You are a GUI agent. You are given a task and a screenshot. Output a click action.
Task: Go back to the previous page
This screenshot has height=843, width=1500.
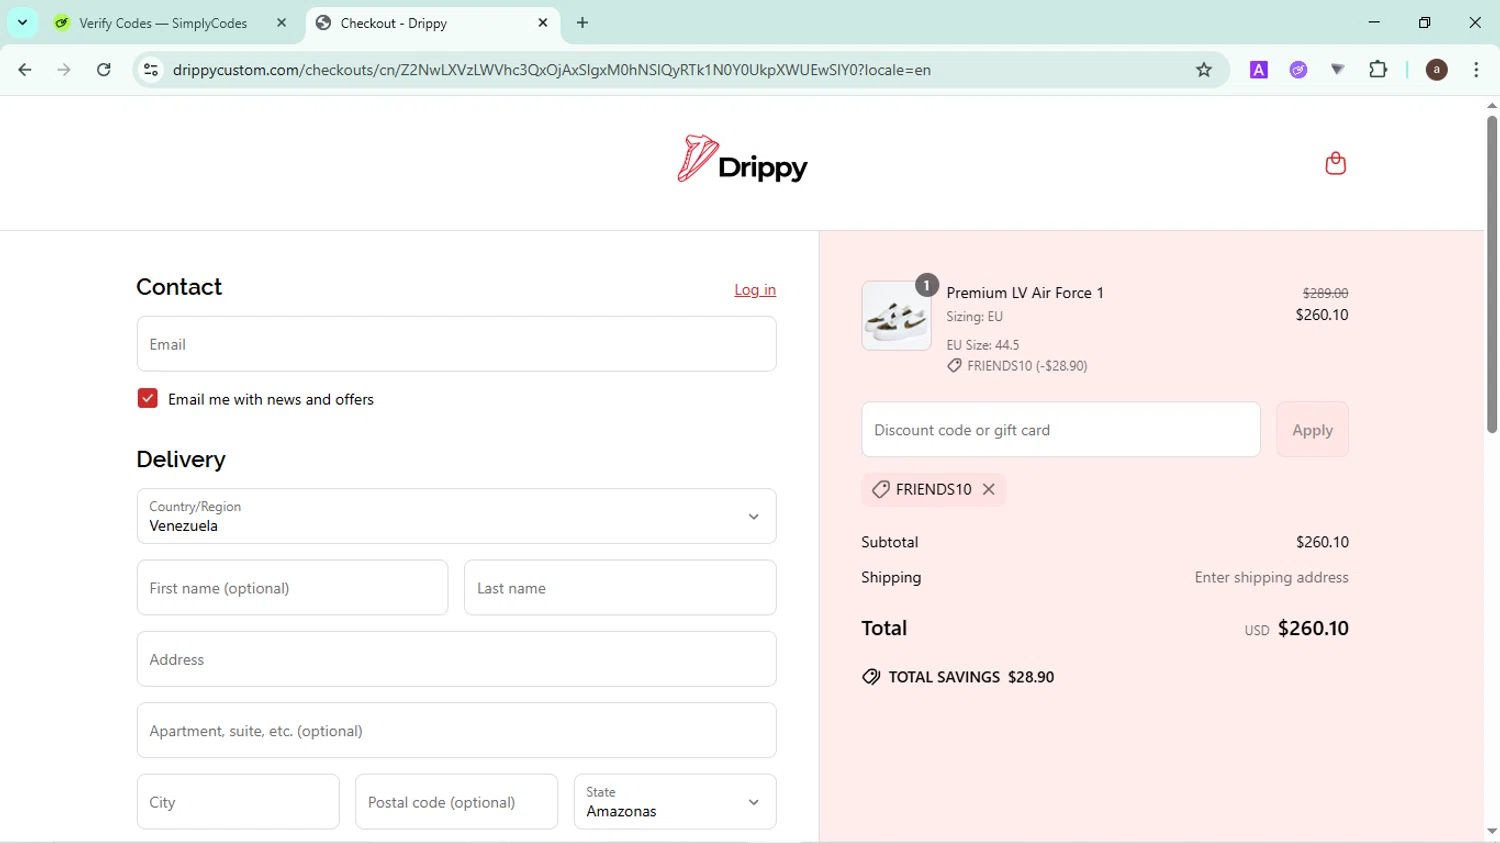(25, 70)
